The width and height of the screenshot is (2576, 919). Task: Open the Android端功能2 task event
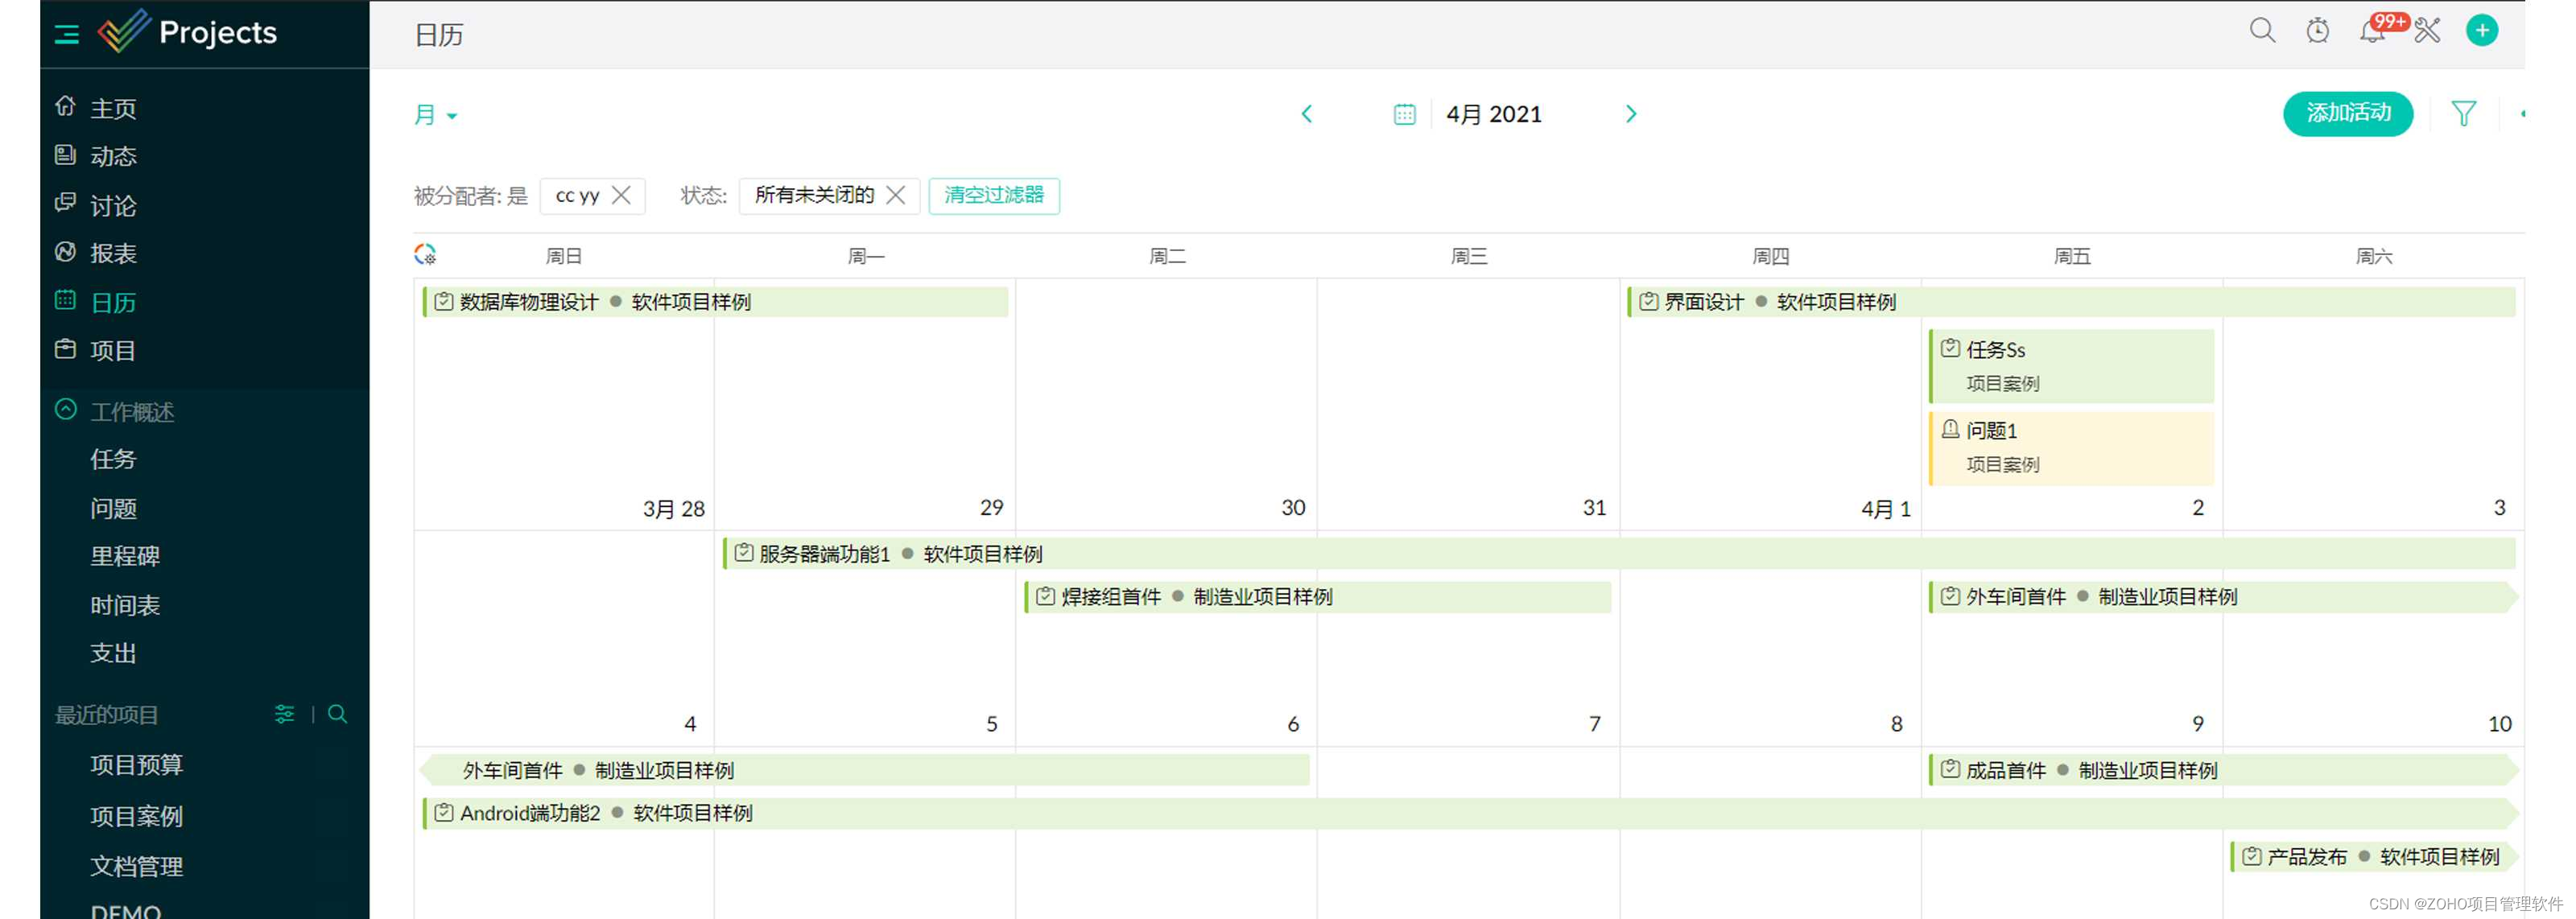pyautogui.click(x=1469, y=813)
